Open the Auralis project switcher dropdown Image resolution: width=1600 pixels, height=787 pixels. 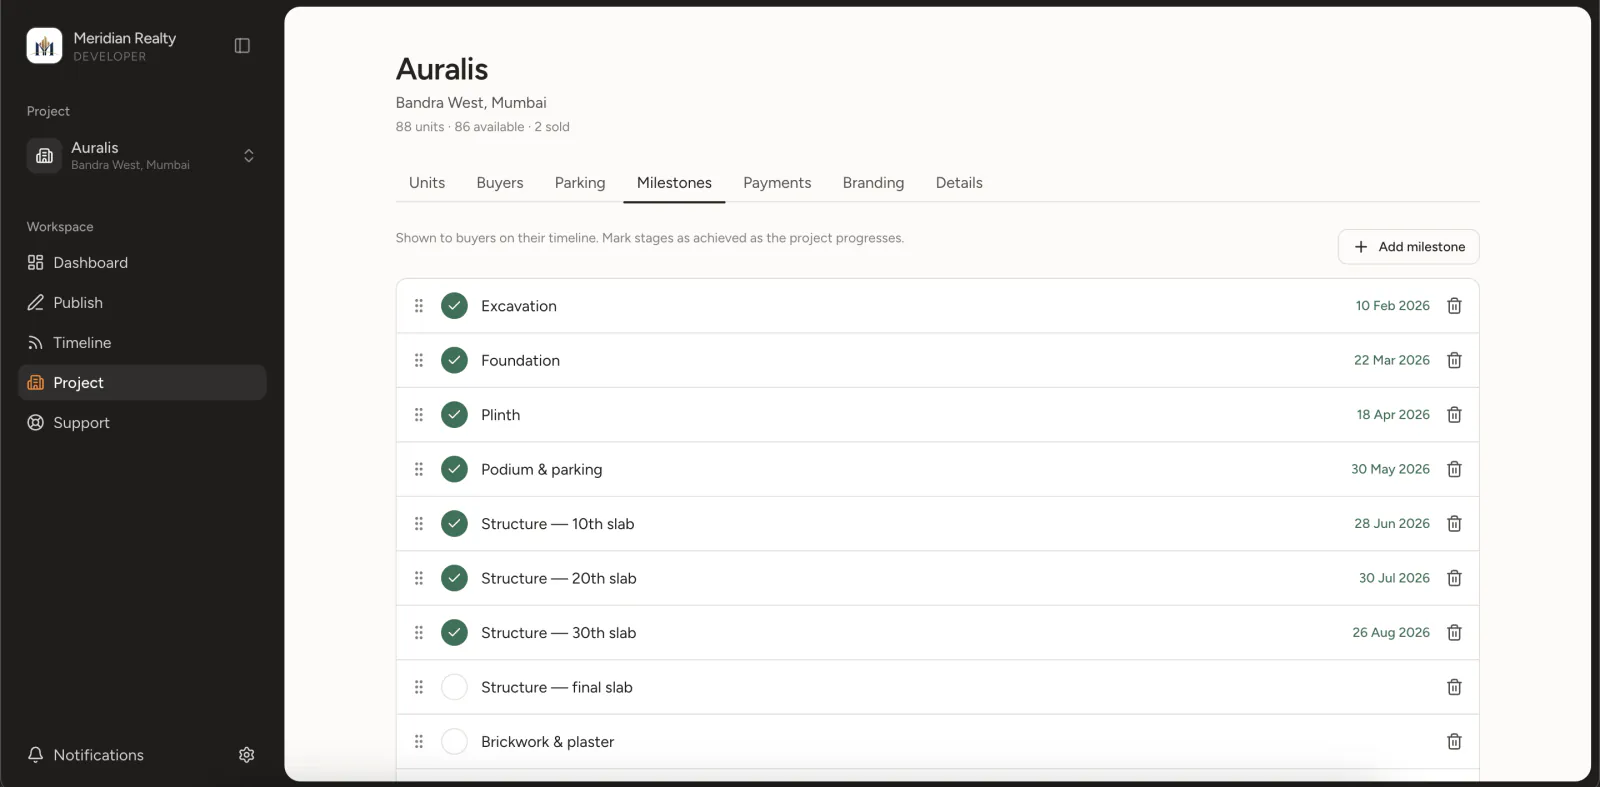pos(142,156)
